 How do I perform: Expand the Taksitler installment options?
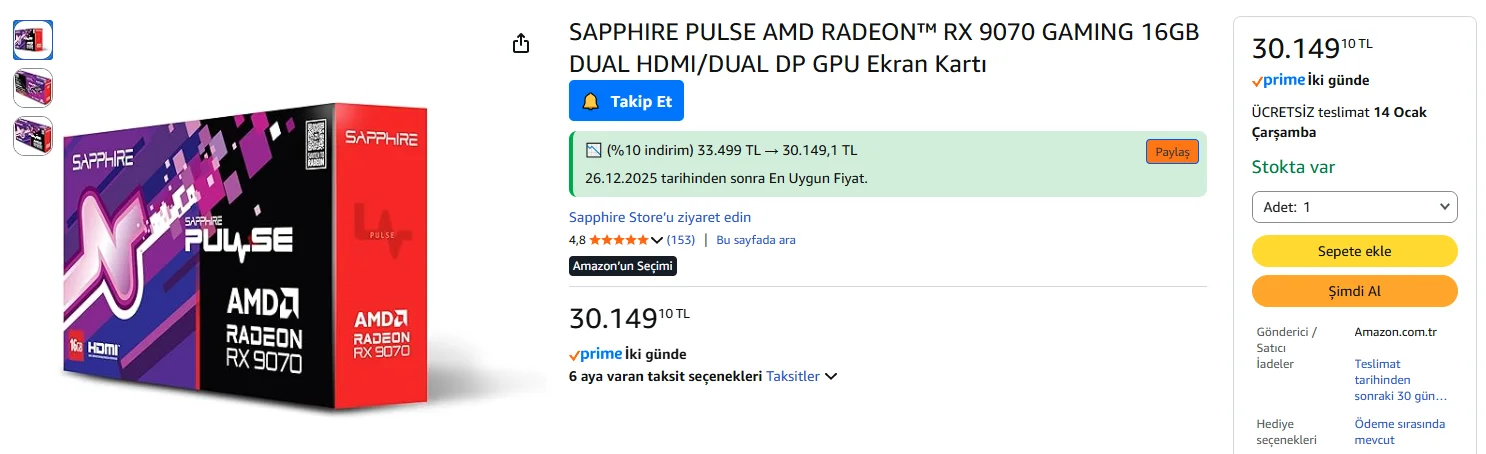click(802, 377)
